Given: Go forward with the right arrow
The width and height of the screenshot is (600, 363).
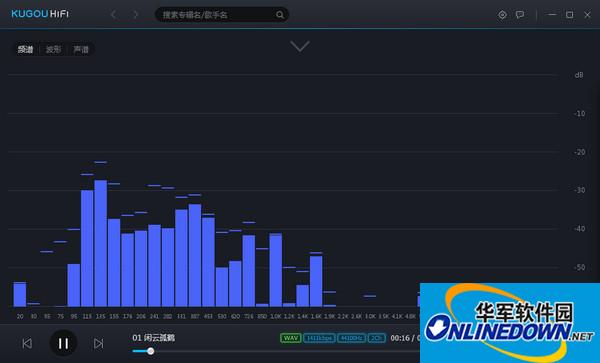Looking at the screenshot, I should tap(135, 15).
